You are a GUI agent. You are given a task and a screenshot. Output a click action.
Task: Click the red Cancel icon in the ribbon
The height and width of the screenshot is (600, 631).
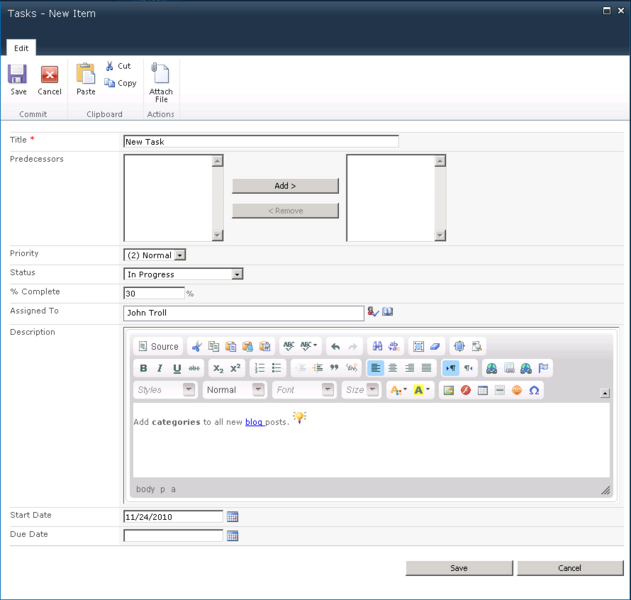coord(49,74)
